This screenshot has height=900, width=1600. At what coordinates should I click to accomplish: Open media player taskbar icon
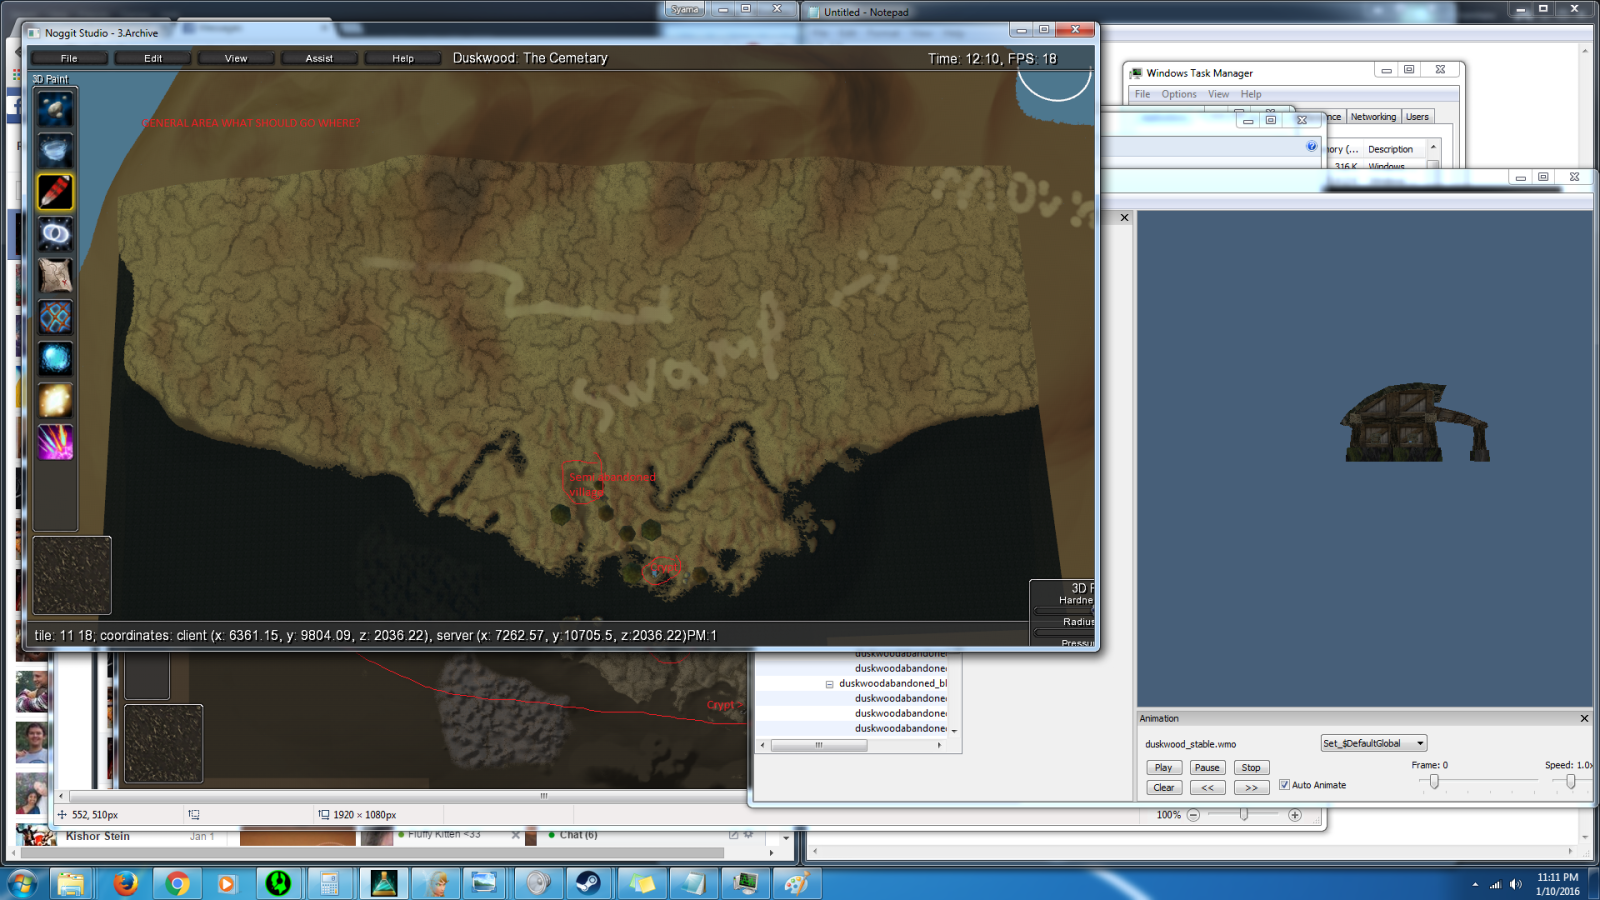pyautogui.click(x=227, y=884)
